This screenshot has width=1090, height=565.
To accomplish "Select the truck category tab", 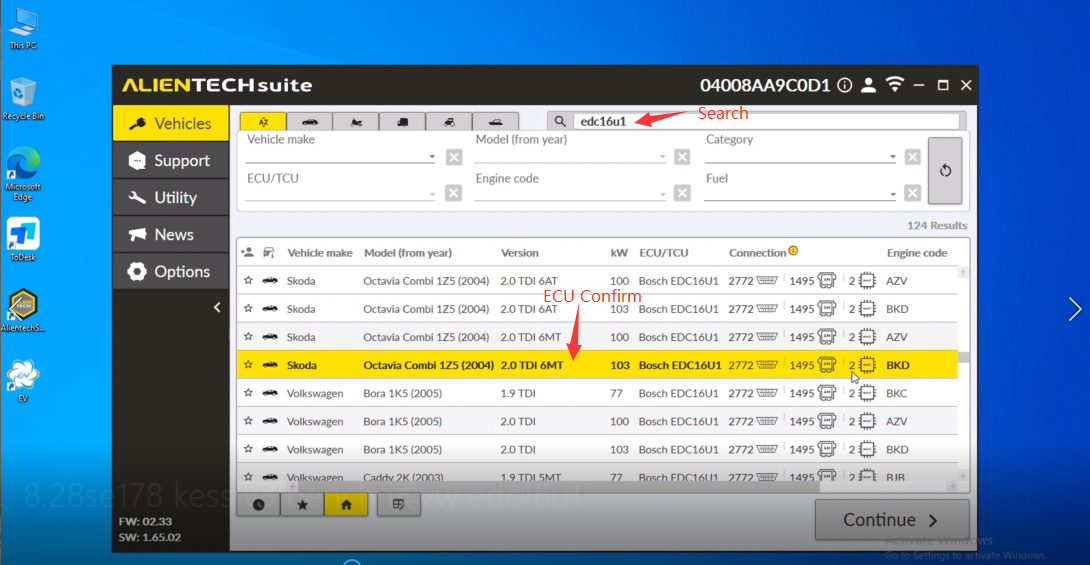I will [402, 122].
